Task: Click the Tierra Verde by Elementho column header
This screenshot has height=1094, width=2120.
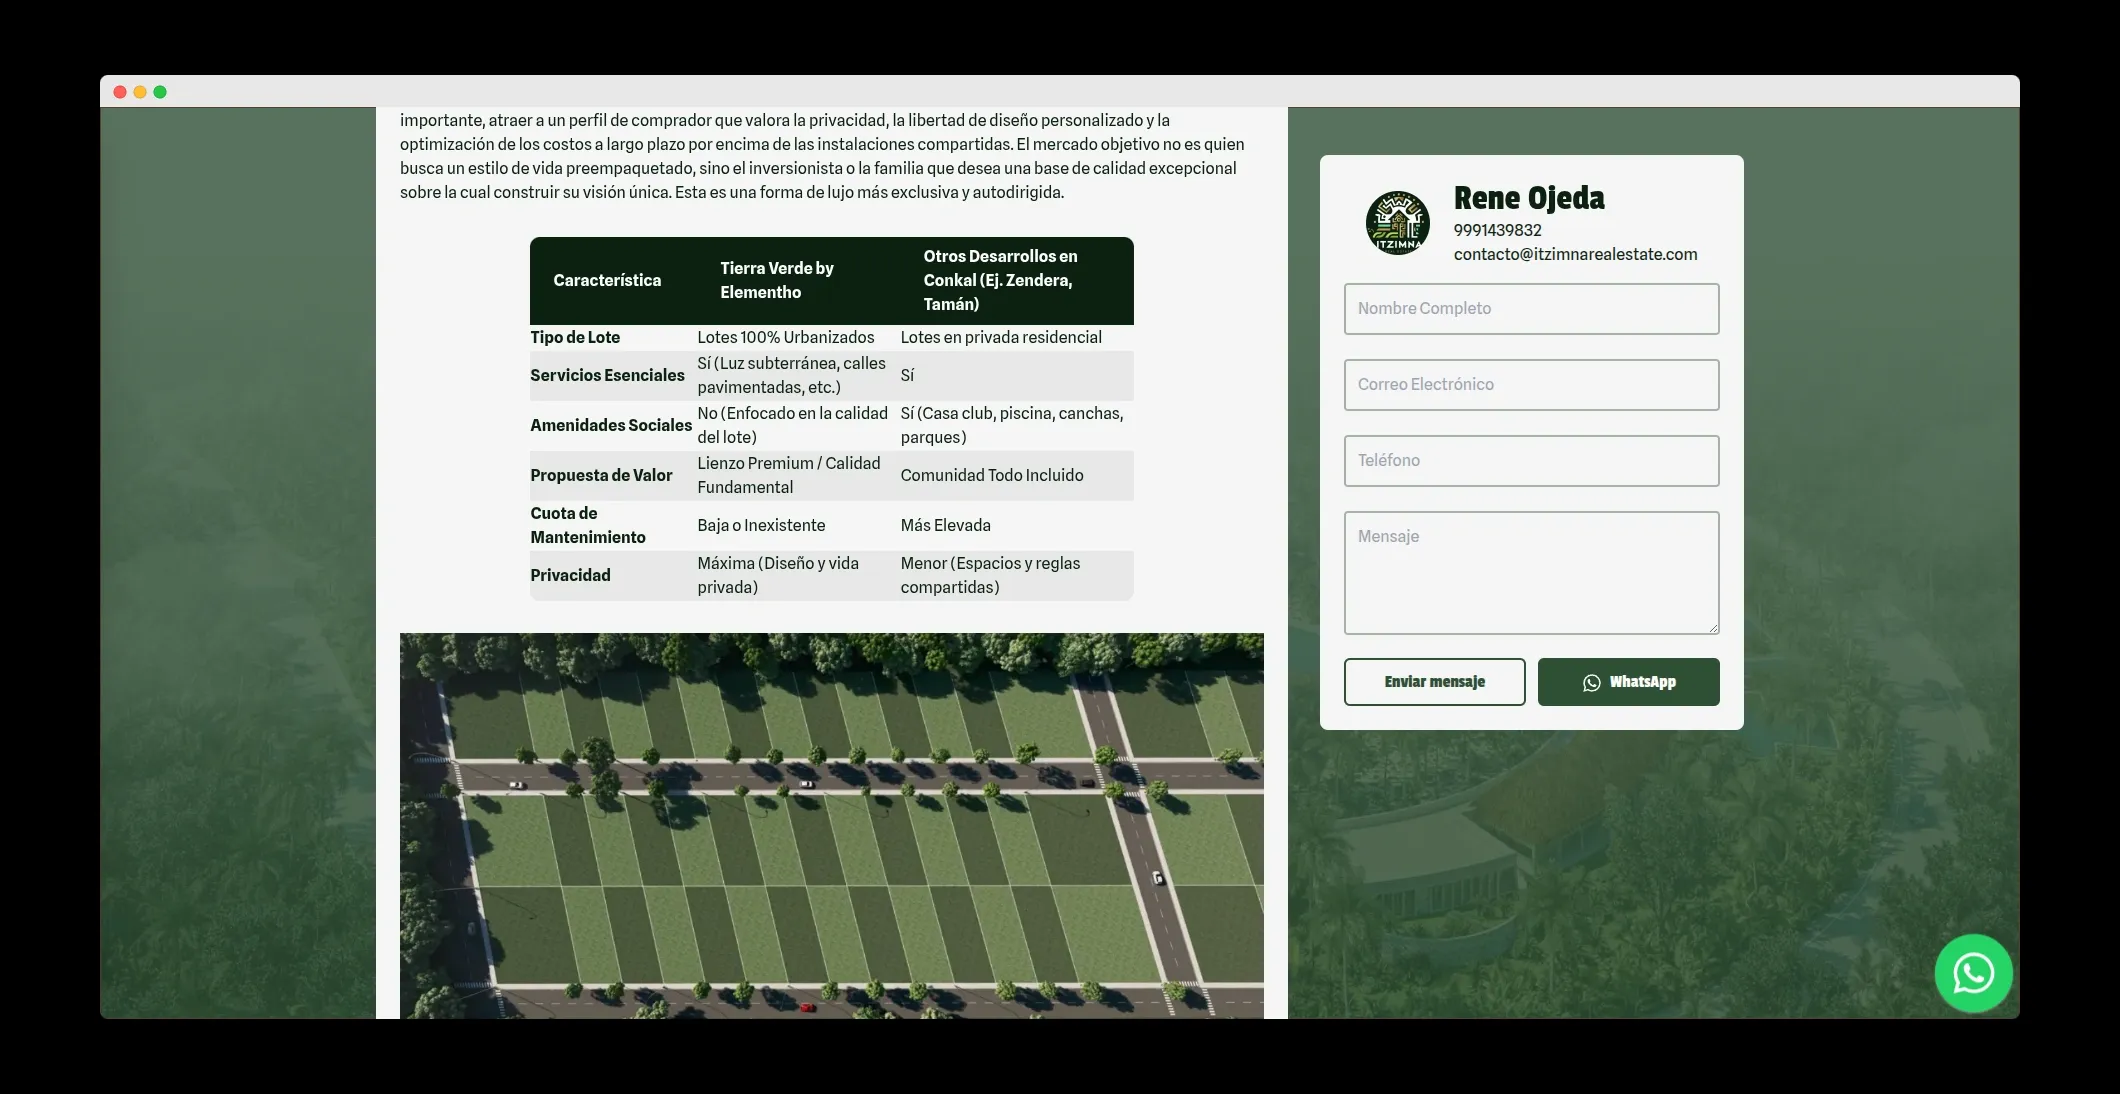Action: (x=777, y=280)
